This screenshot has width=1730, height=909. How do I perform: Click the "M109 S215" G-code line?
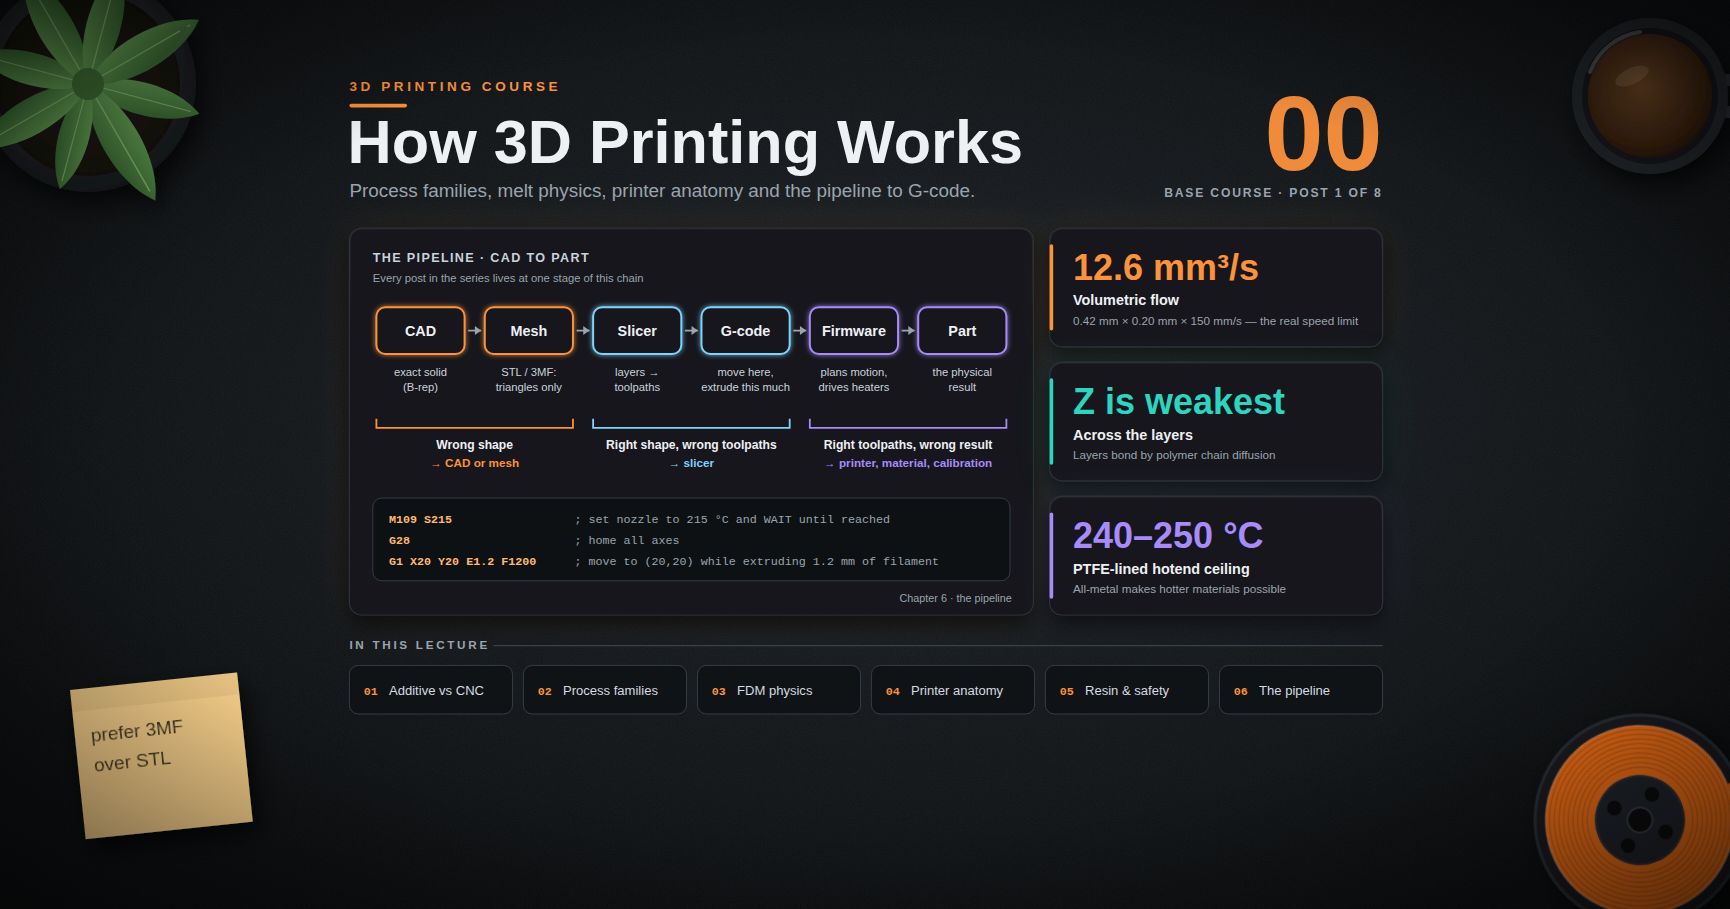coord(420,520)
